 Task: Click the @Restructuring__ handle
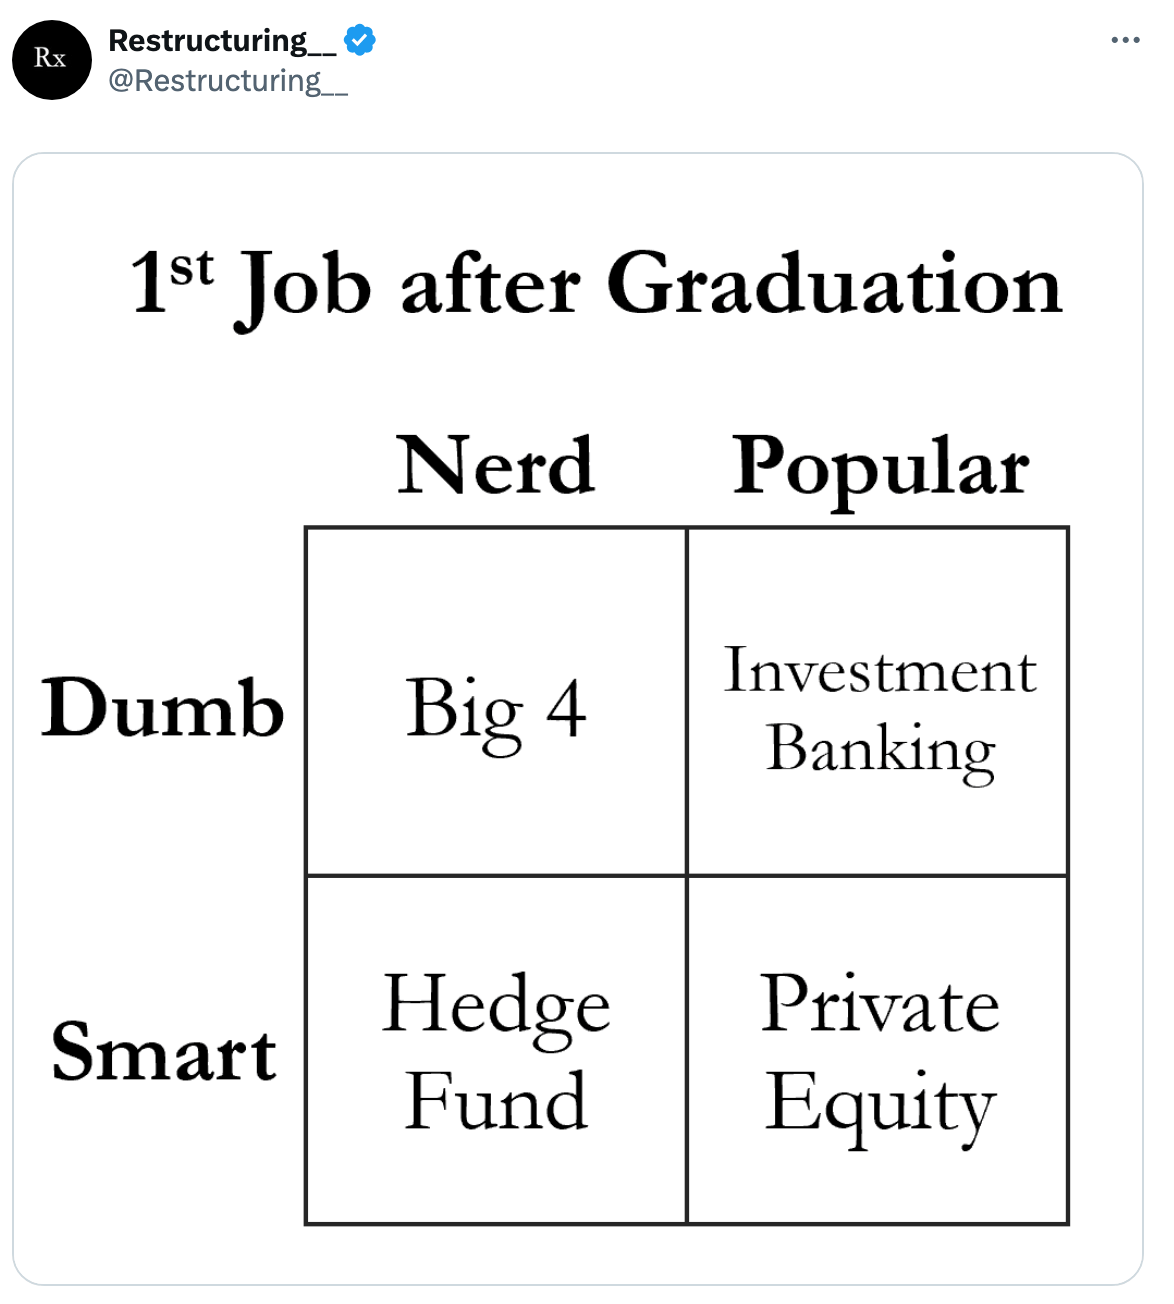[x=228, y=80]
